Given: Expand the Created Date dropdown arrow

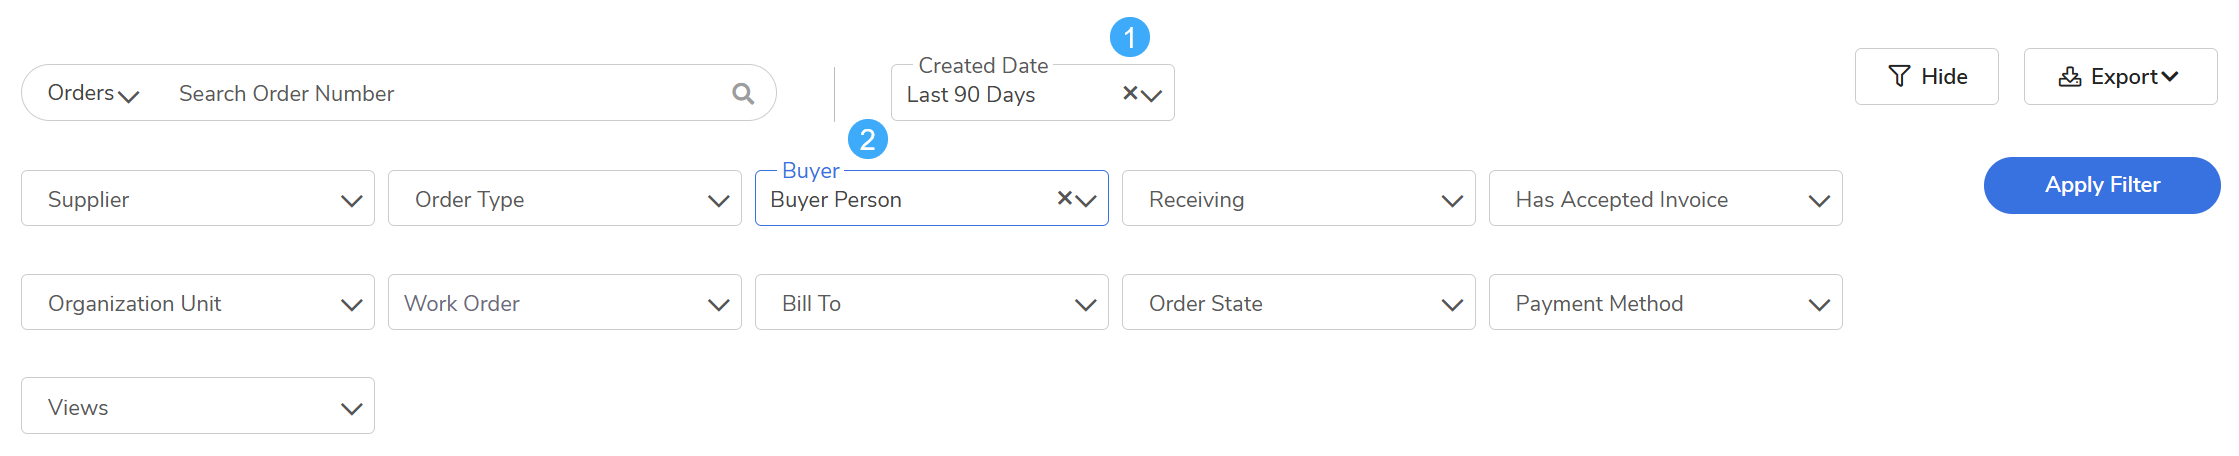Looking at the screenshot, I should click(x=1153, y=95).
